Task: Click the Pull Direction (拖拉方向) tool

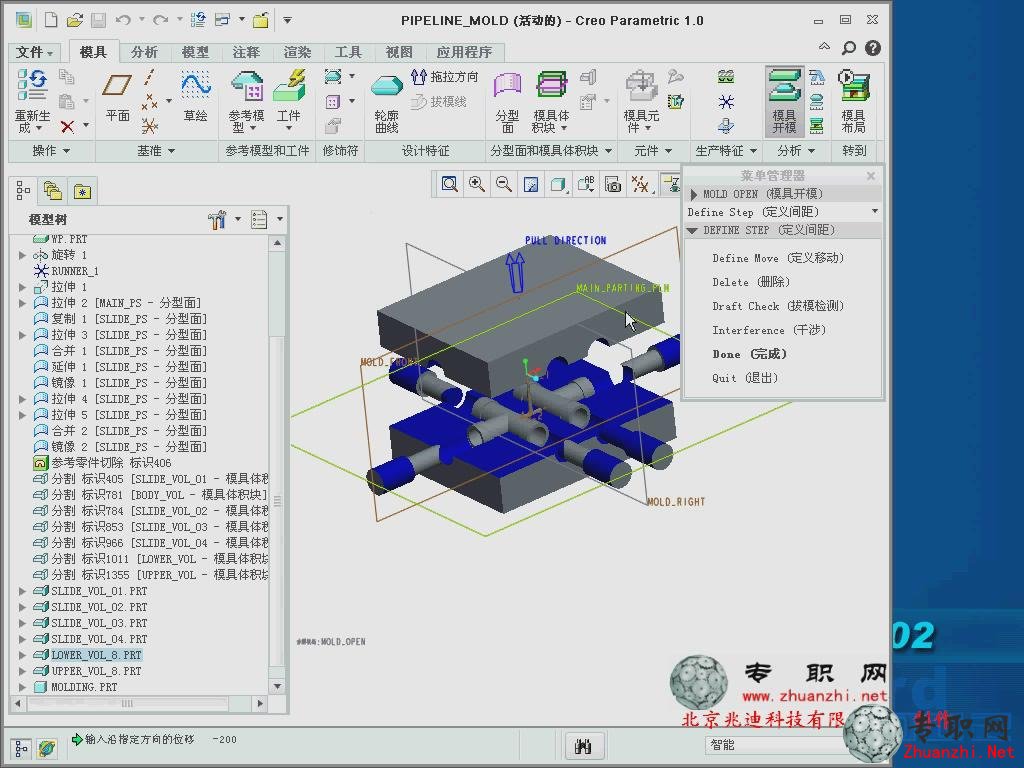Action: point(445,77)
